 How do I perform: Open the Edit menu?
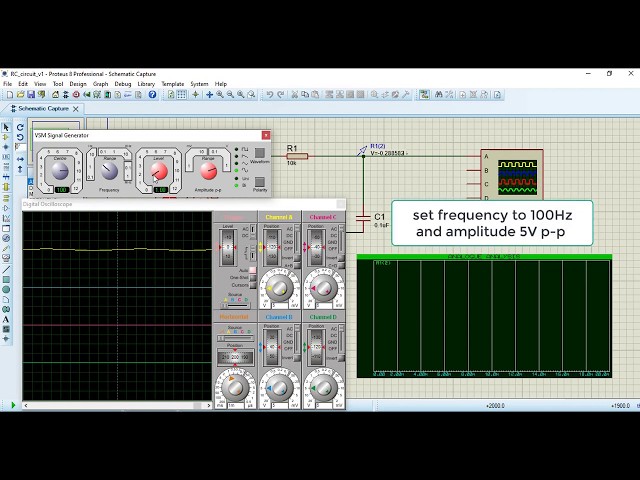(23, 84)
